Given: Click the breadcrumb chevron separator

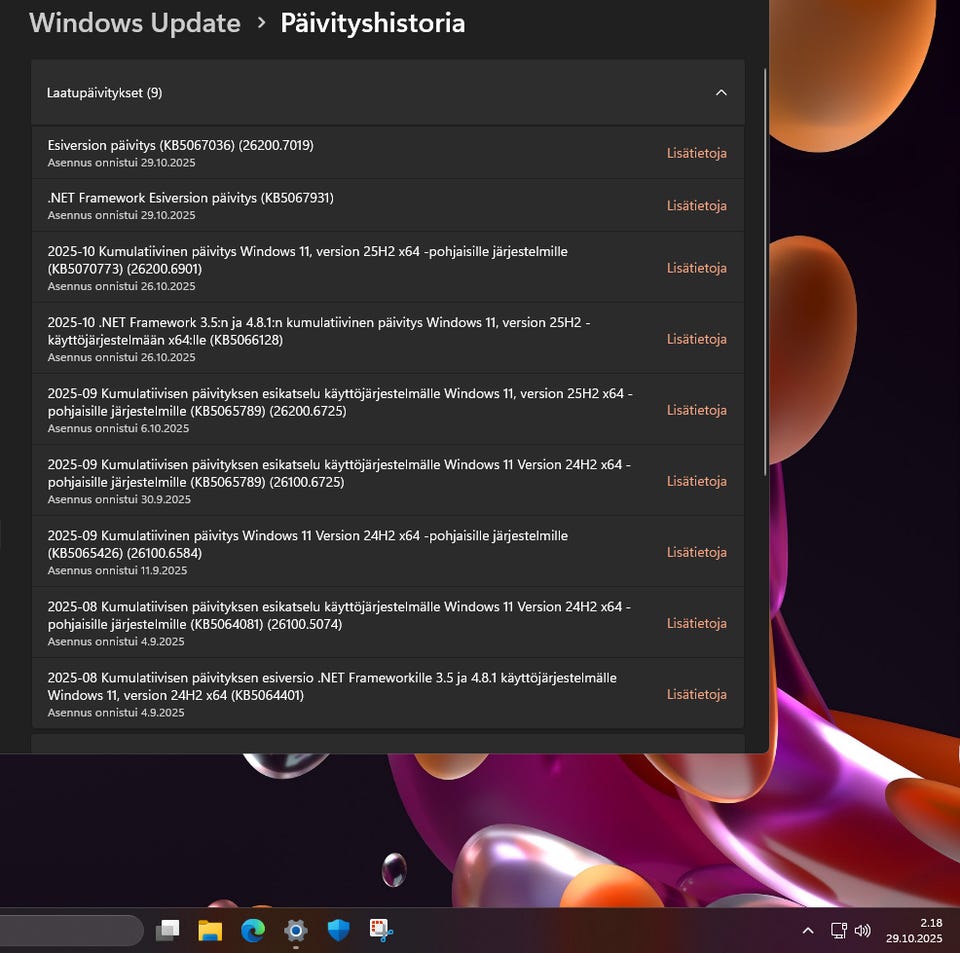Looking at the screenshot, I should [261, 23].
